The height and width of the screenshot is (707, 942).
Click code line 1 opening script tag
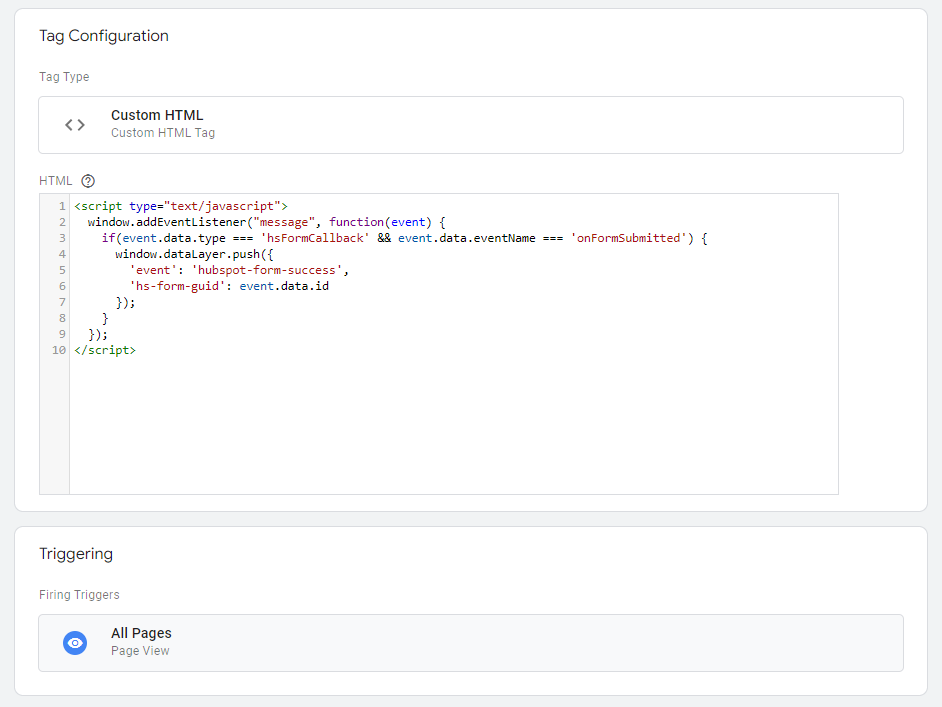[181, 206]
